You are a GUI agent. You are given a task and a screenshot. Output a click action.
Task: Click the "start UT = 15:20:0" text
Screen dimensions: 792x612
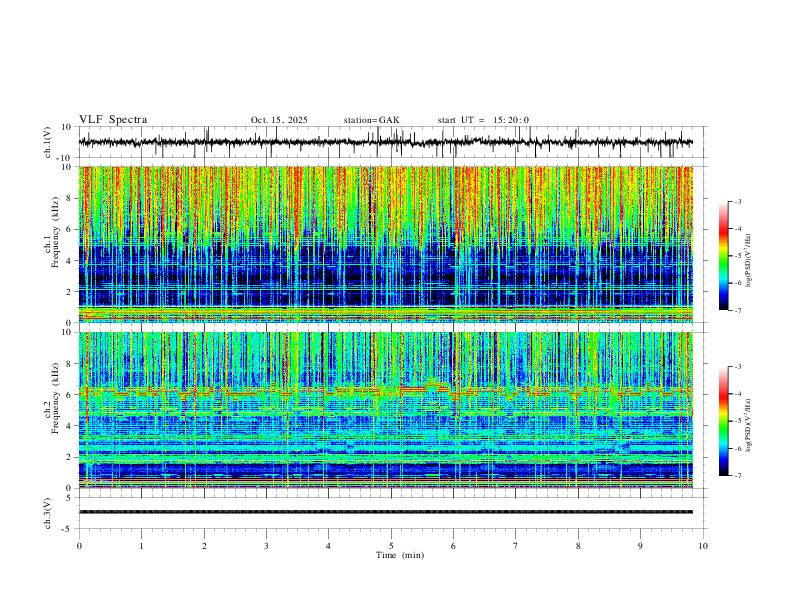pyautogui.click(x=483, y=120)
